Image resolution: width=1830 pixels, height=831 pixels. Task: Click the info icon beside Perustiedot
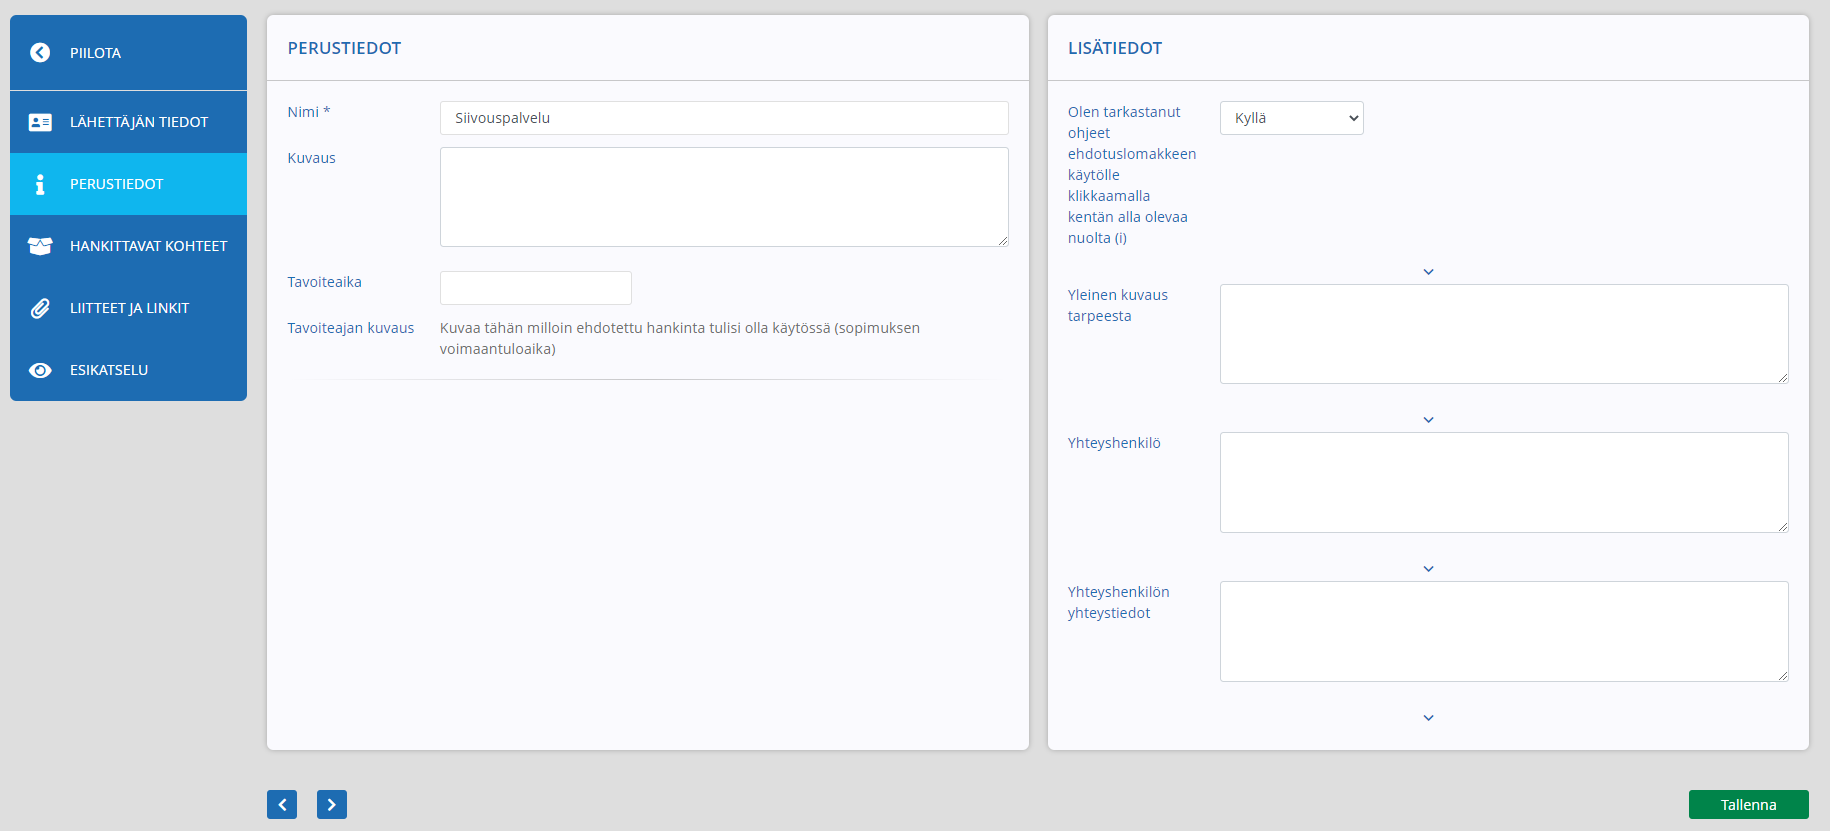[x=40, y=184]
